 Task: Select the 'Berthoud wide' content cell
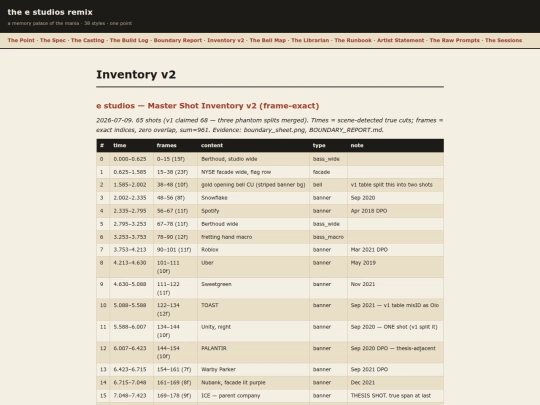[253, 224]
